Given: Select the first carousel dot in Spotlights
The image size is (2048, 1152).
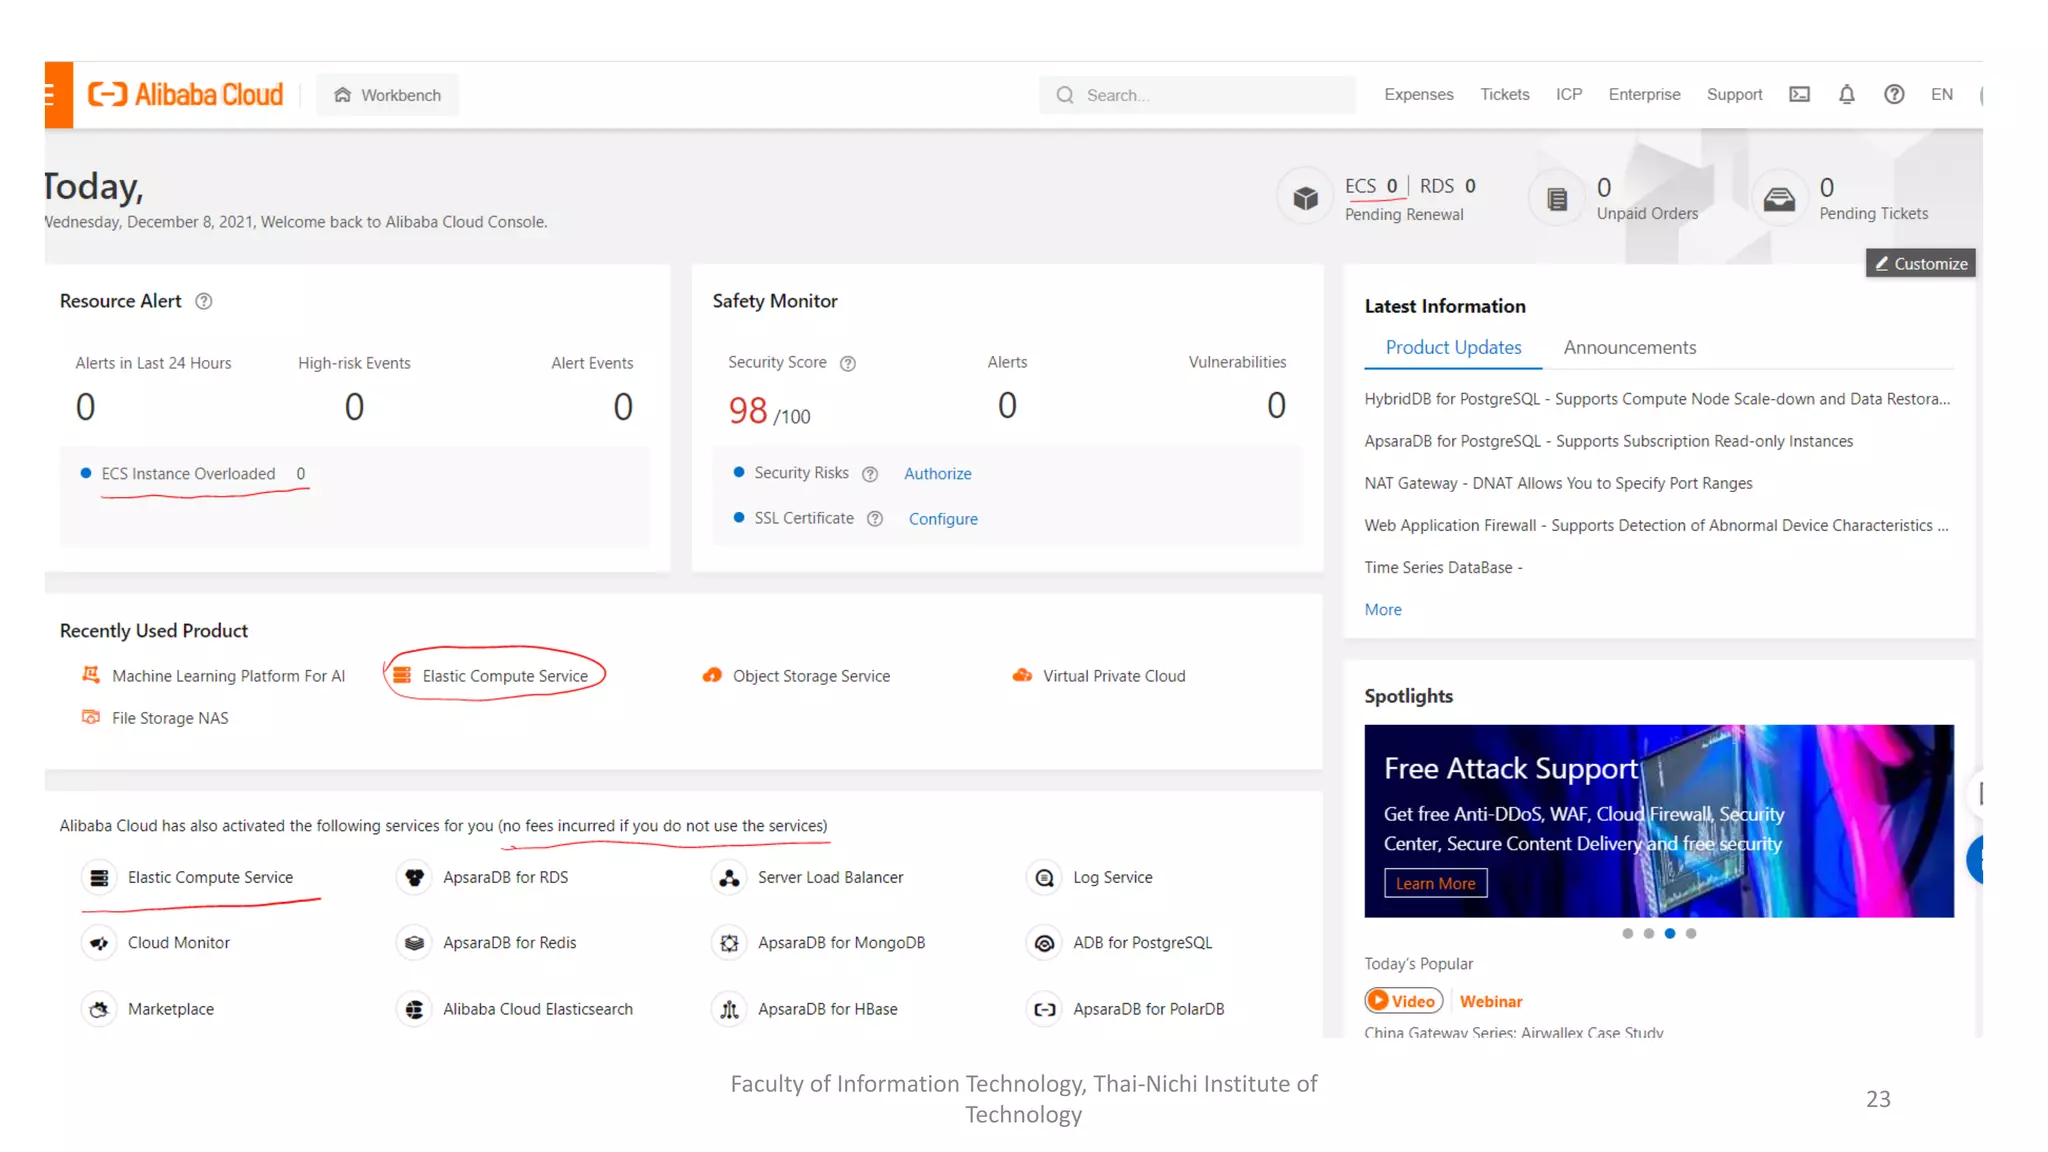Looking at the screenshot, I should point(1628,934).
